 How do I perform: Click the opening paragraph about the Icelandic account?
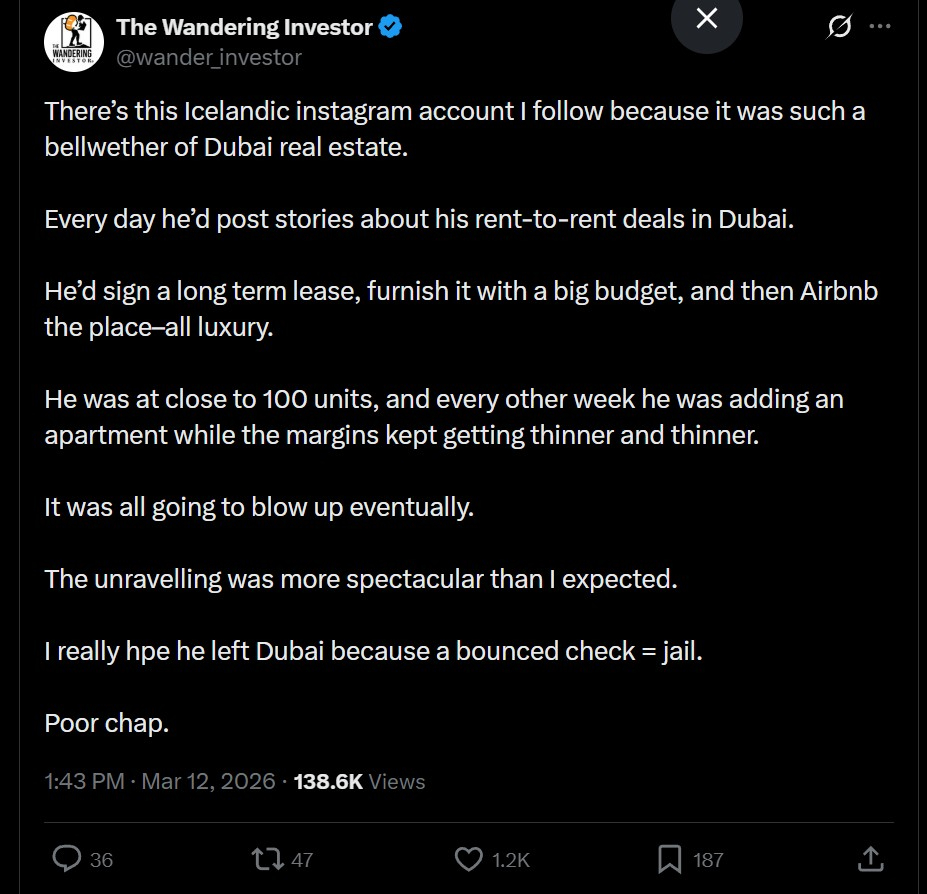(454, 129)
